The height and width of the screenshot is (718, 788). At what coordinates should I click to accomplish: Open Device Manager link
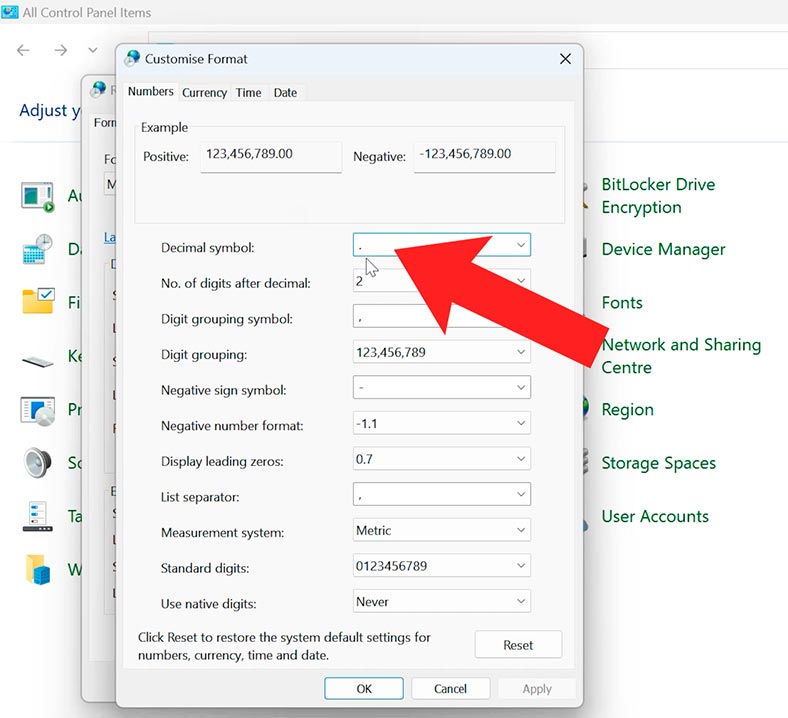coord(663,249)
